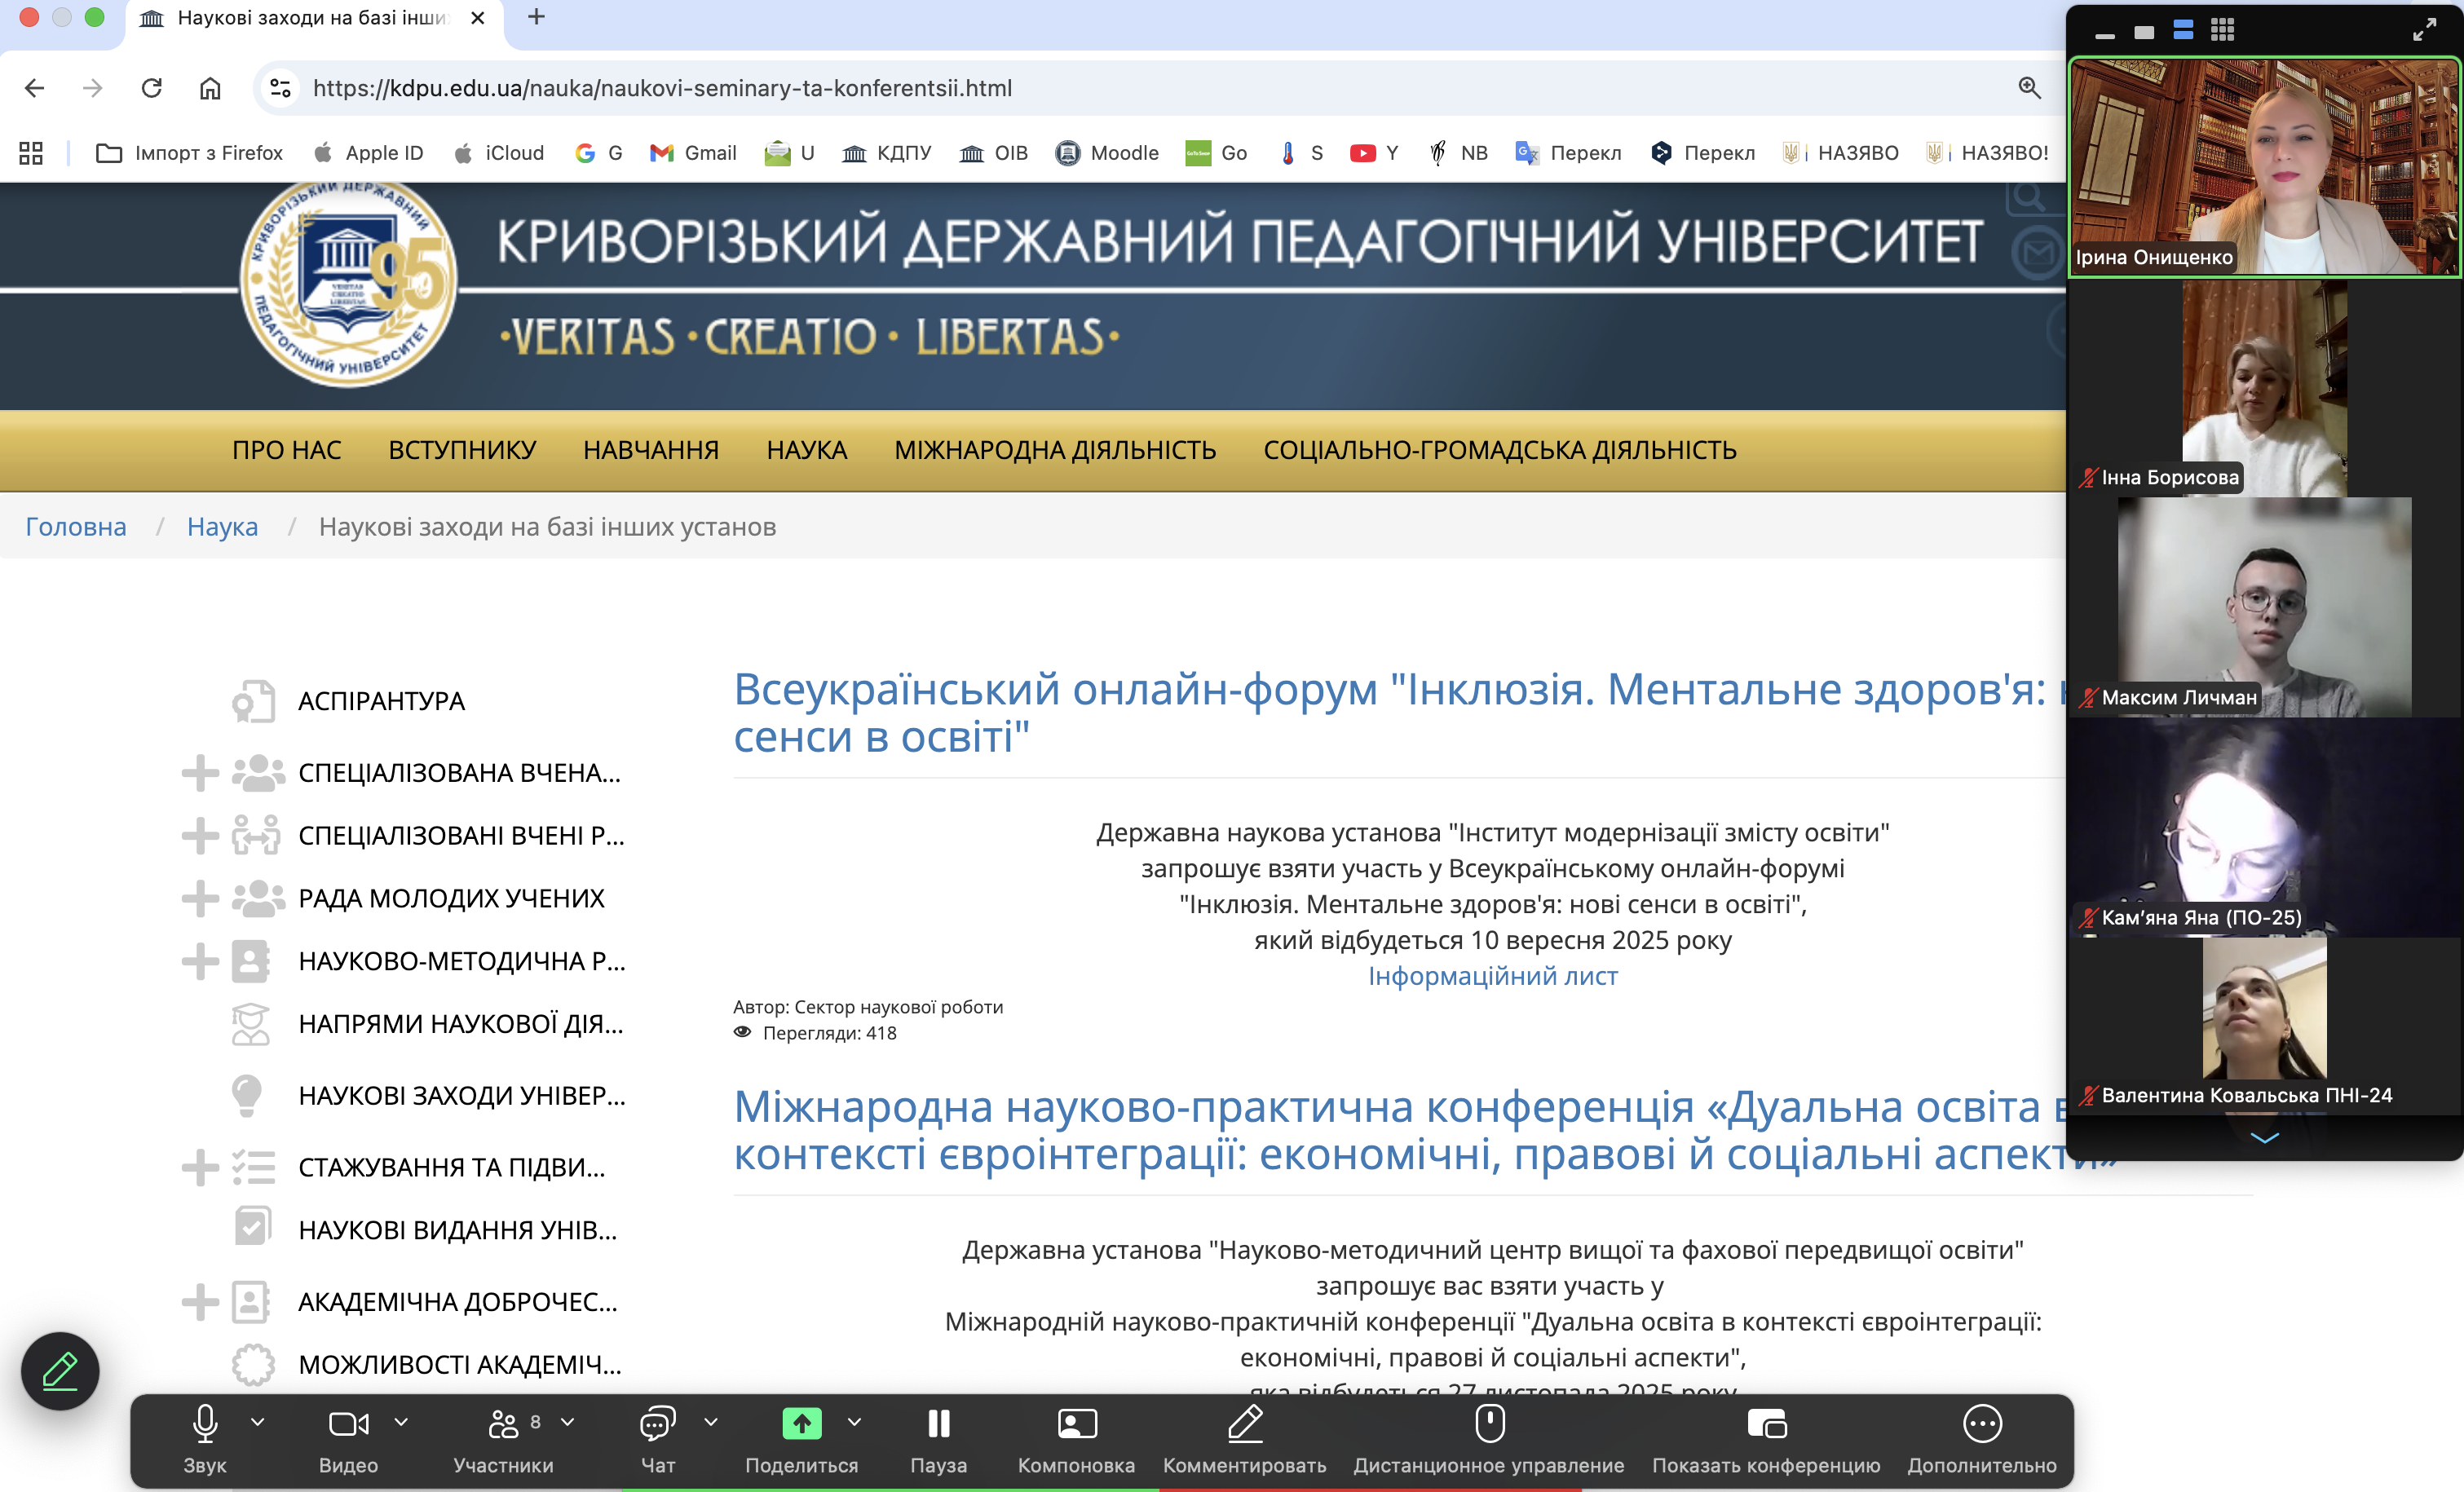Viewport: 2464px width, 1492px height.
Task: Expand СПЕЦІАЛІЗОВАНА ВЧЕНА sidebar item with plus
Action: [x=200, y=773]
